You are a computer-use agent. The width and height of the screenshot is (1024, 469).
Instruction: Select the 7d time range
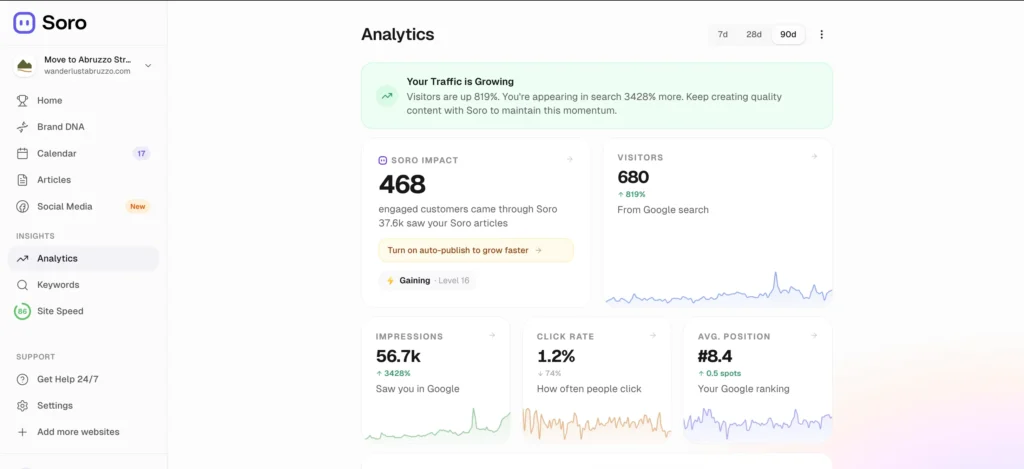(x=723, y=35)
